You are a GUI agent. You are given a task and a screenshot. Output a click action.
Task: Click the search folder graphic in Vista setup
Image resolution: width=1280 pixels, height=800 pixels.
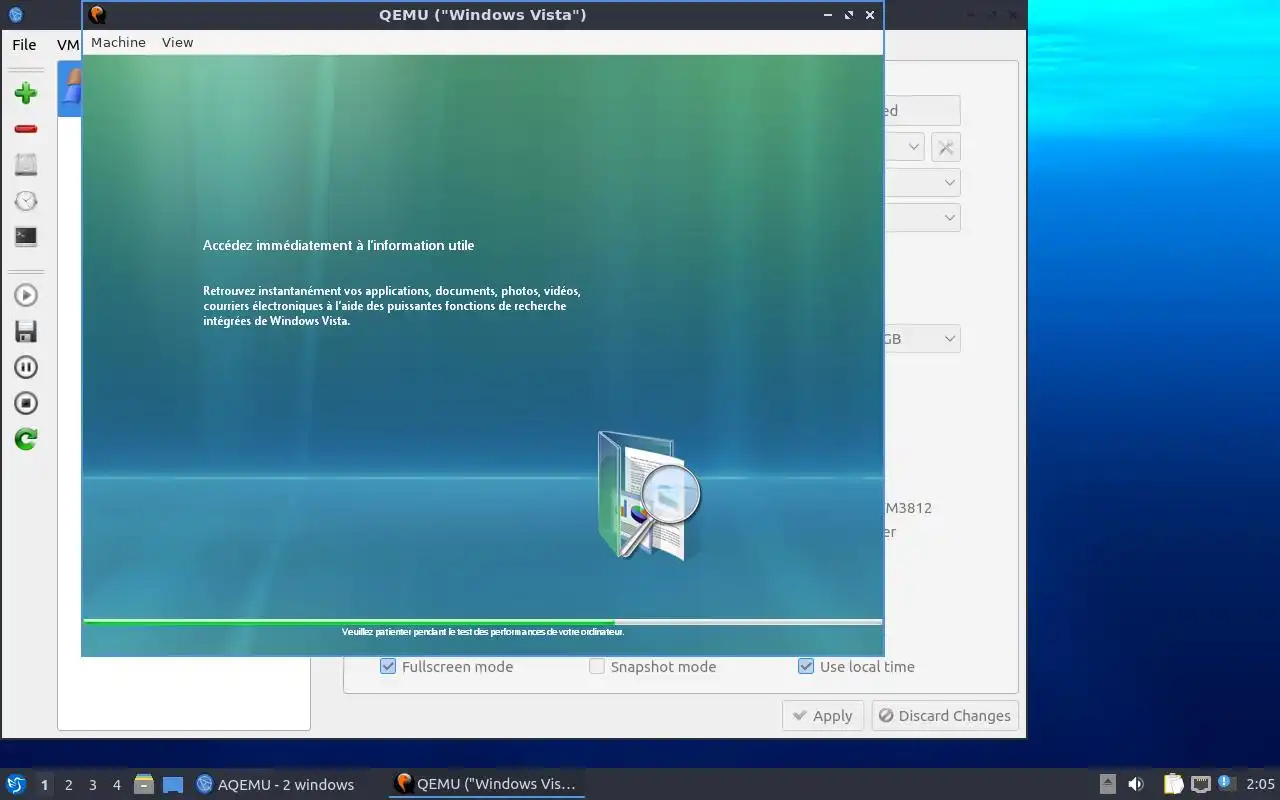[x=648, y=495]
